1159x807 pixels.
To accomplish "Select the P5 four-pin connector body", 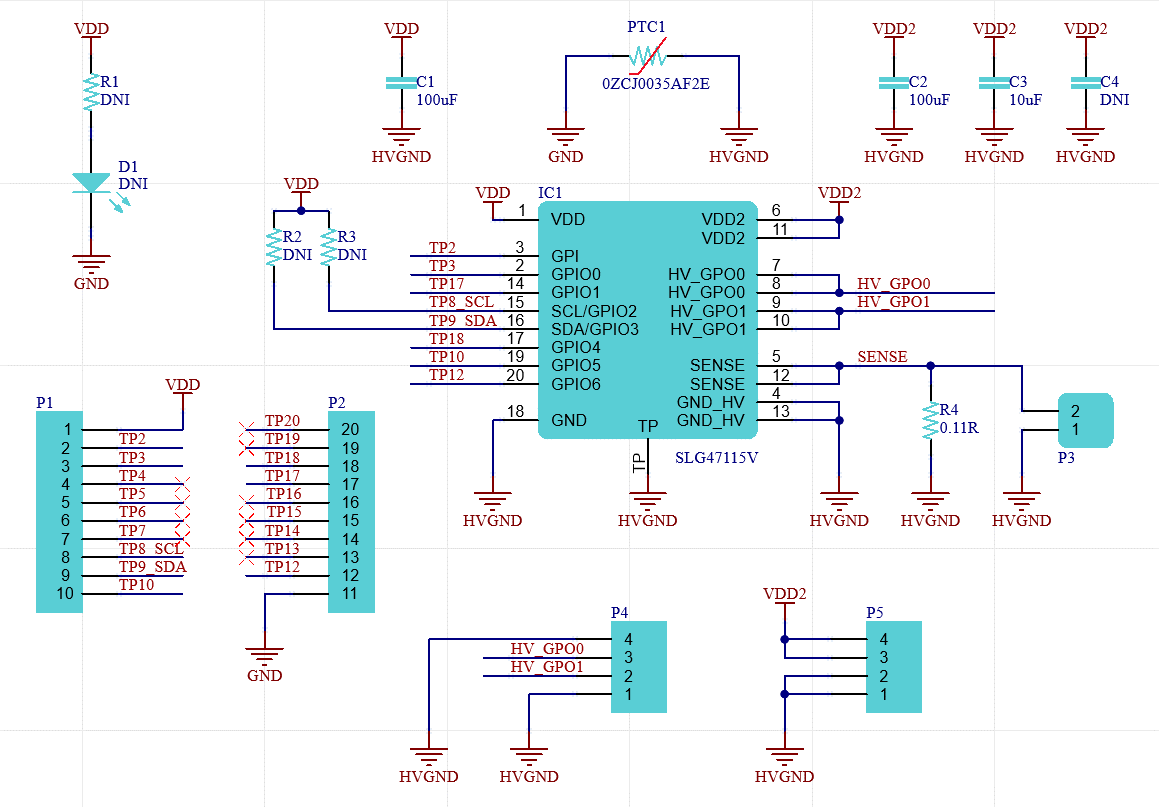I will (x=893, y=666).
